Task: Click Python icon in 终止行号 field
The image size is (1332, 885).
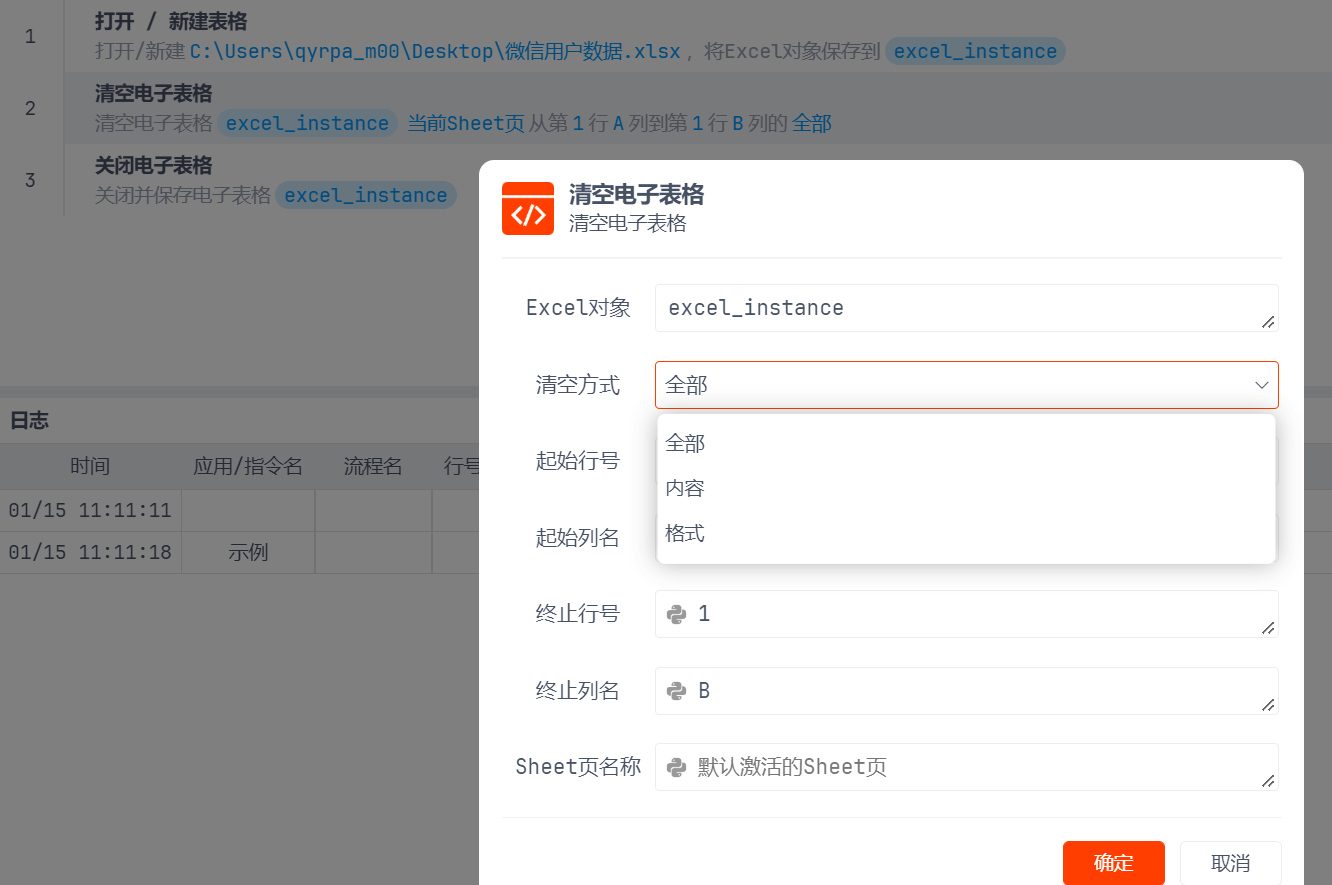Action: click(677, 614)
